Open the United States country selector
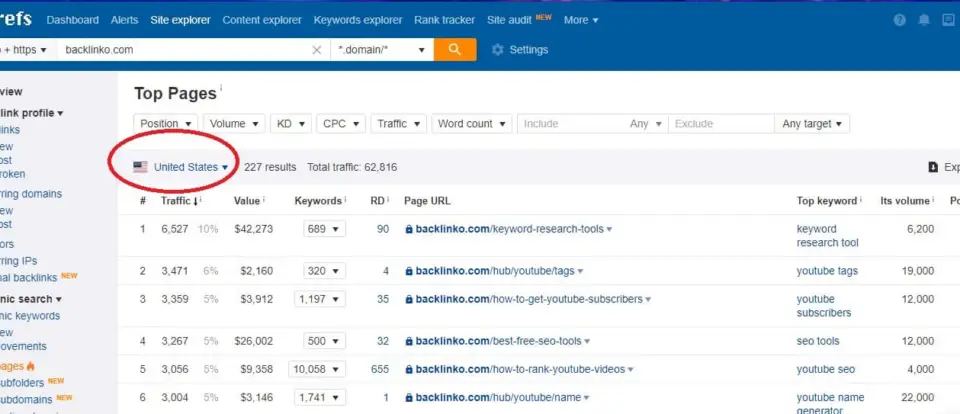960x414 pixels. 190,167
